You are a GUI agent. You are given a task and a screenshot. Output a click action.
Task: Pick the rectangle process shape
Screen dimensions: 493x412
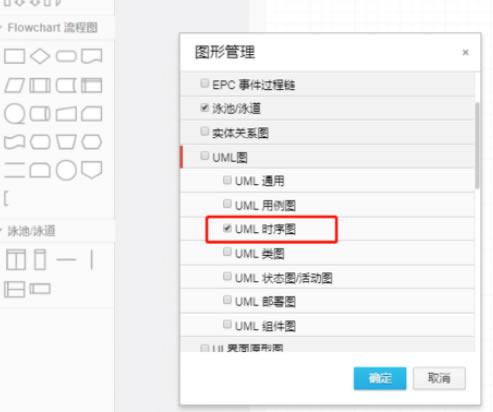coord(14,56)
